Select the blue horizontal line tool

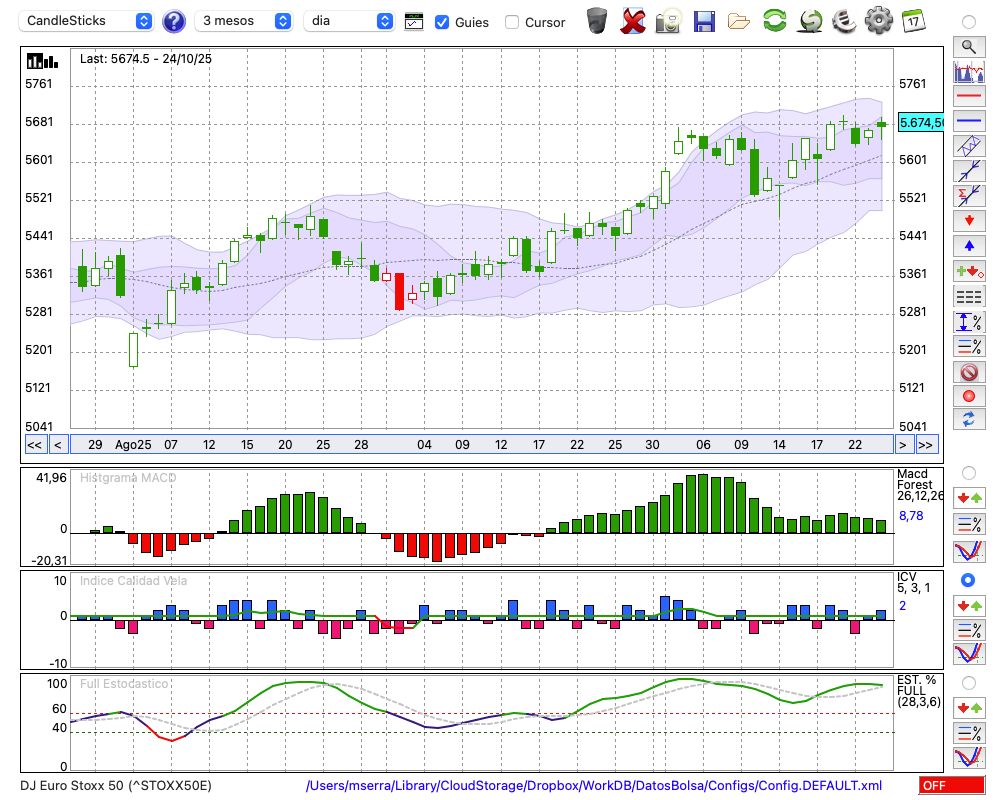(x=968, y=121)
